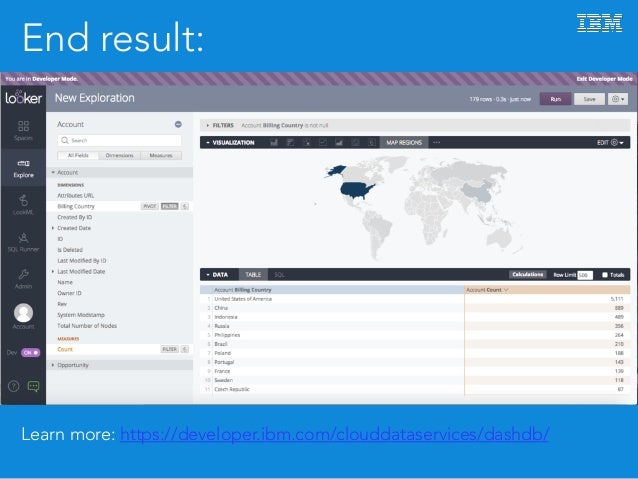Click the info icon on Billing Country row
This screenshot has width=638, height=479.
point(185,206)
